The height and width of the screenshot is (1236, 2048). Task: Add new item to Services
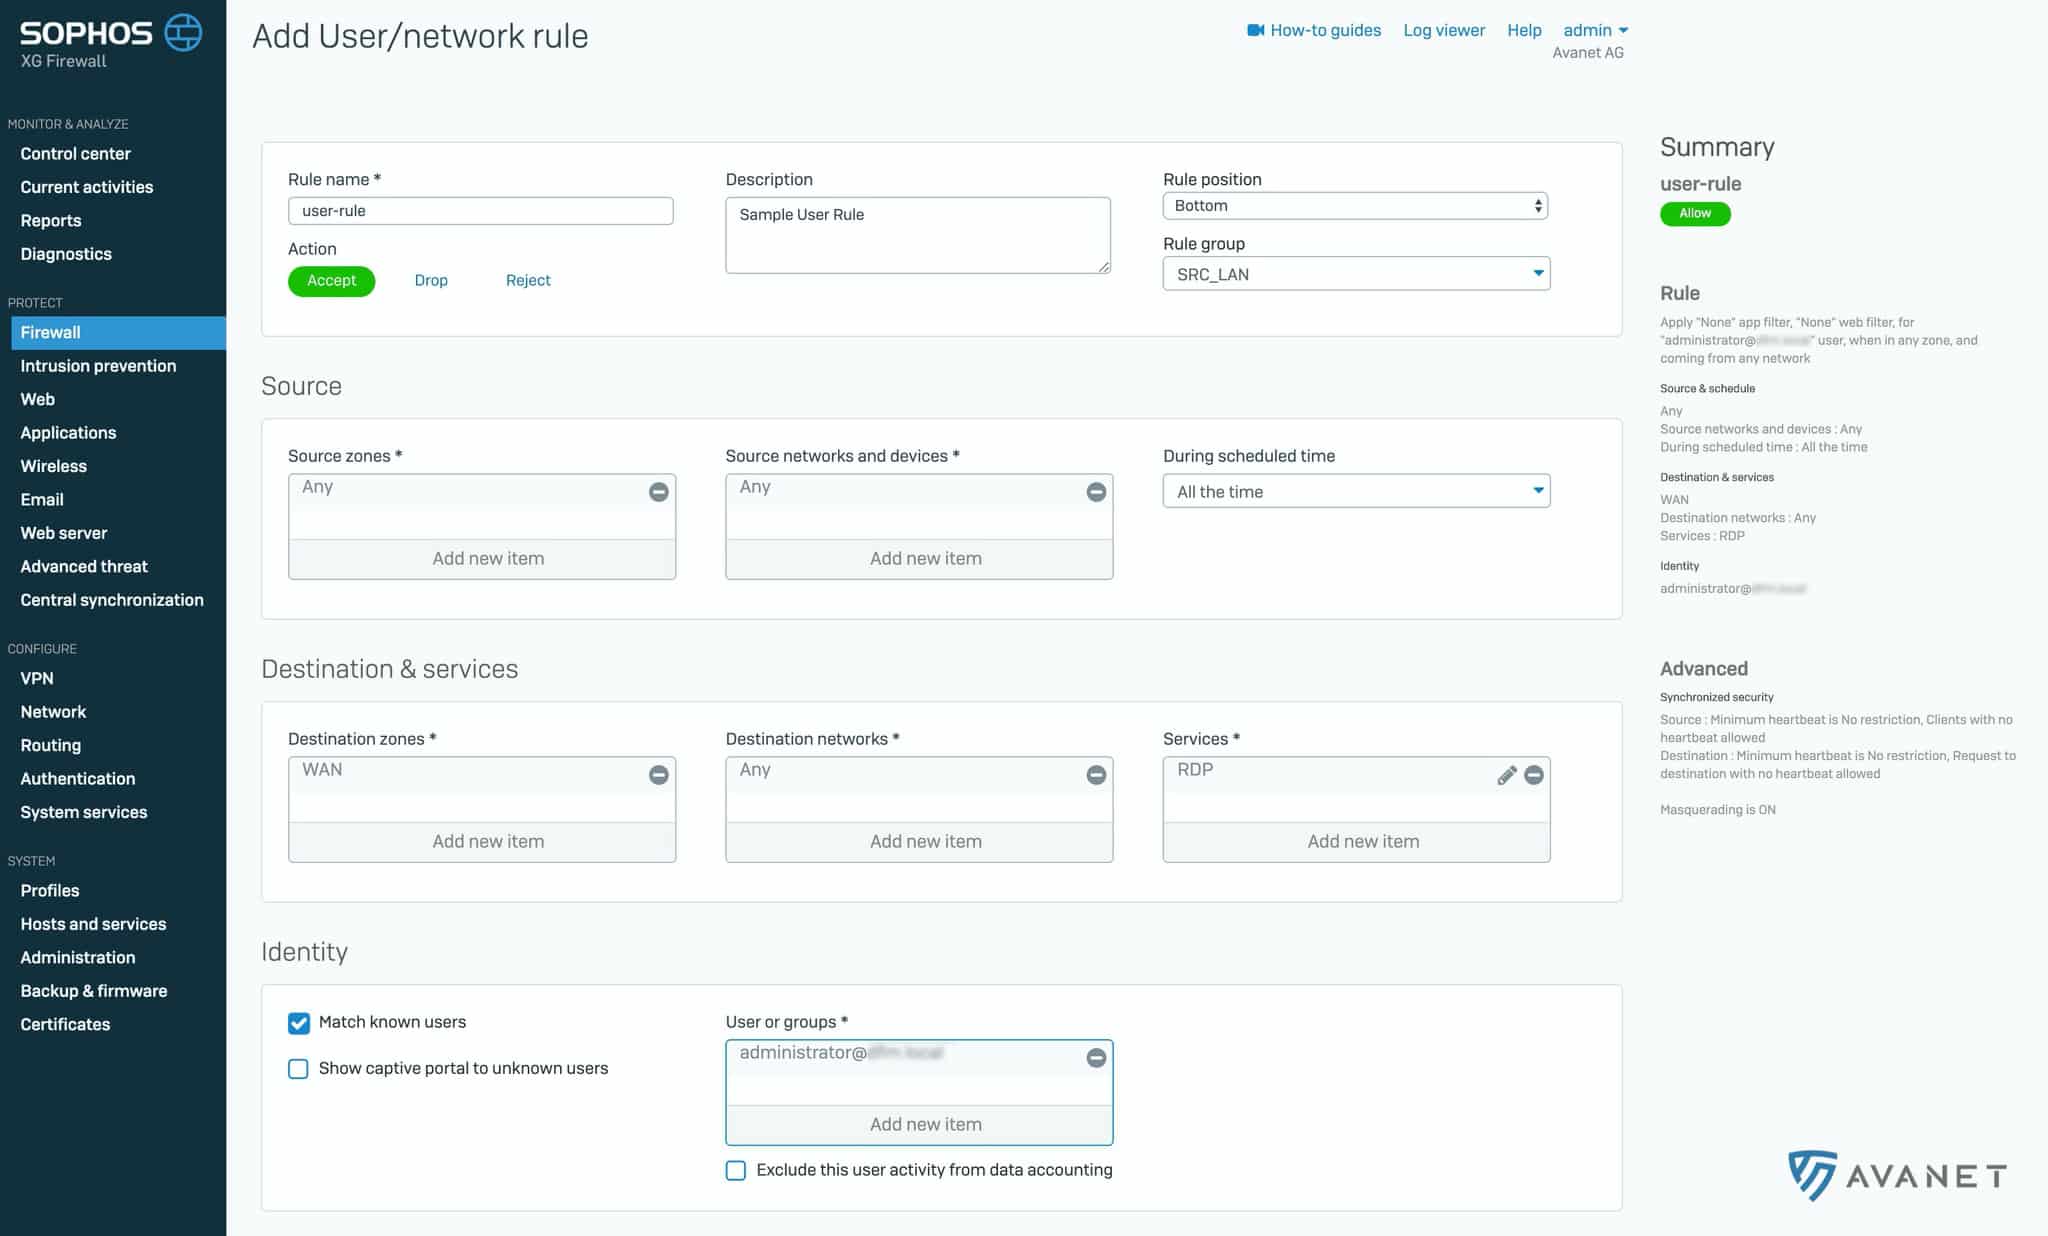tap(1356, 842)
